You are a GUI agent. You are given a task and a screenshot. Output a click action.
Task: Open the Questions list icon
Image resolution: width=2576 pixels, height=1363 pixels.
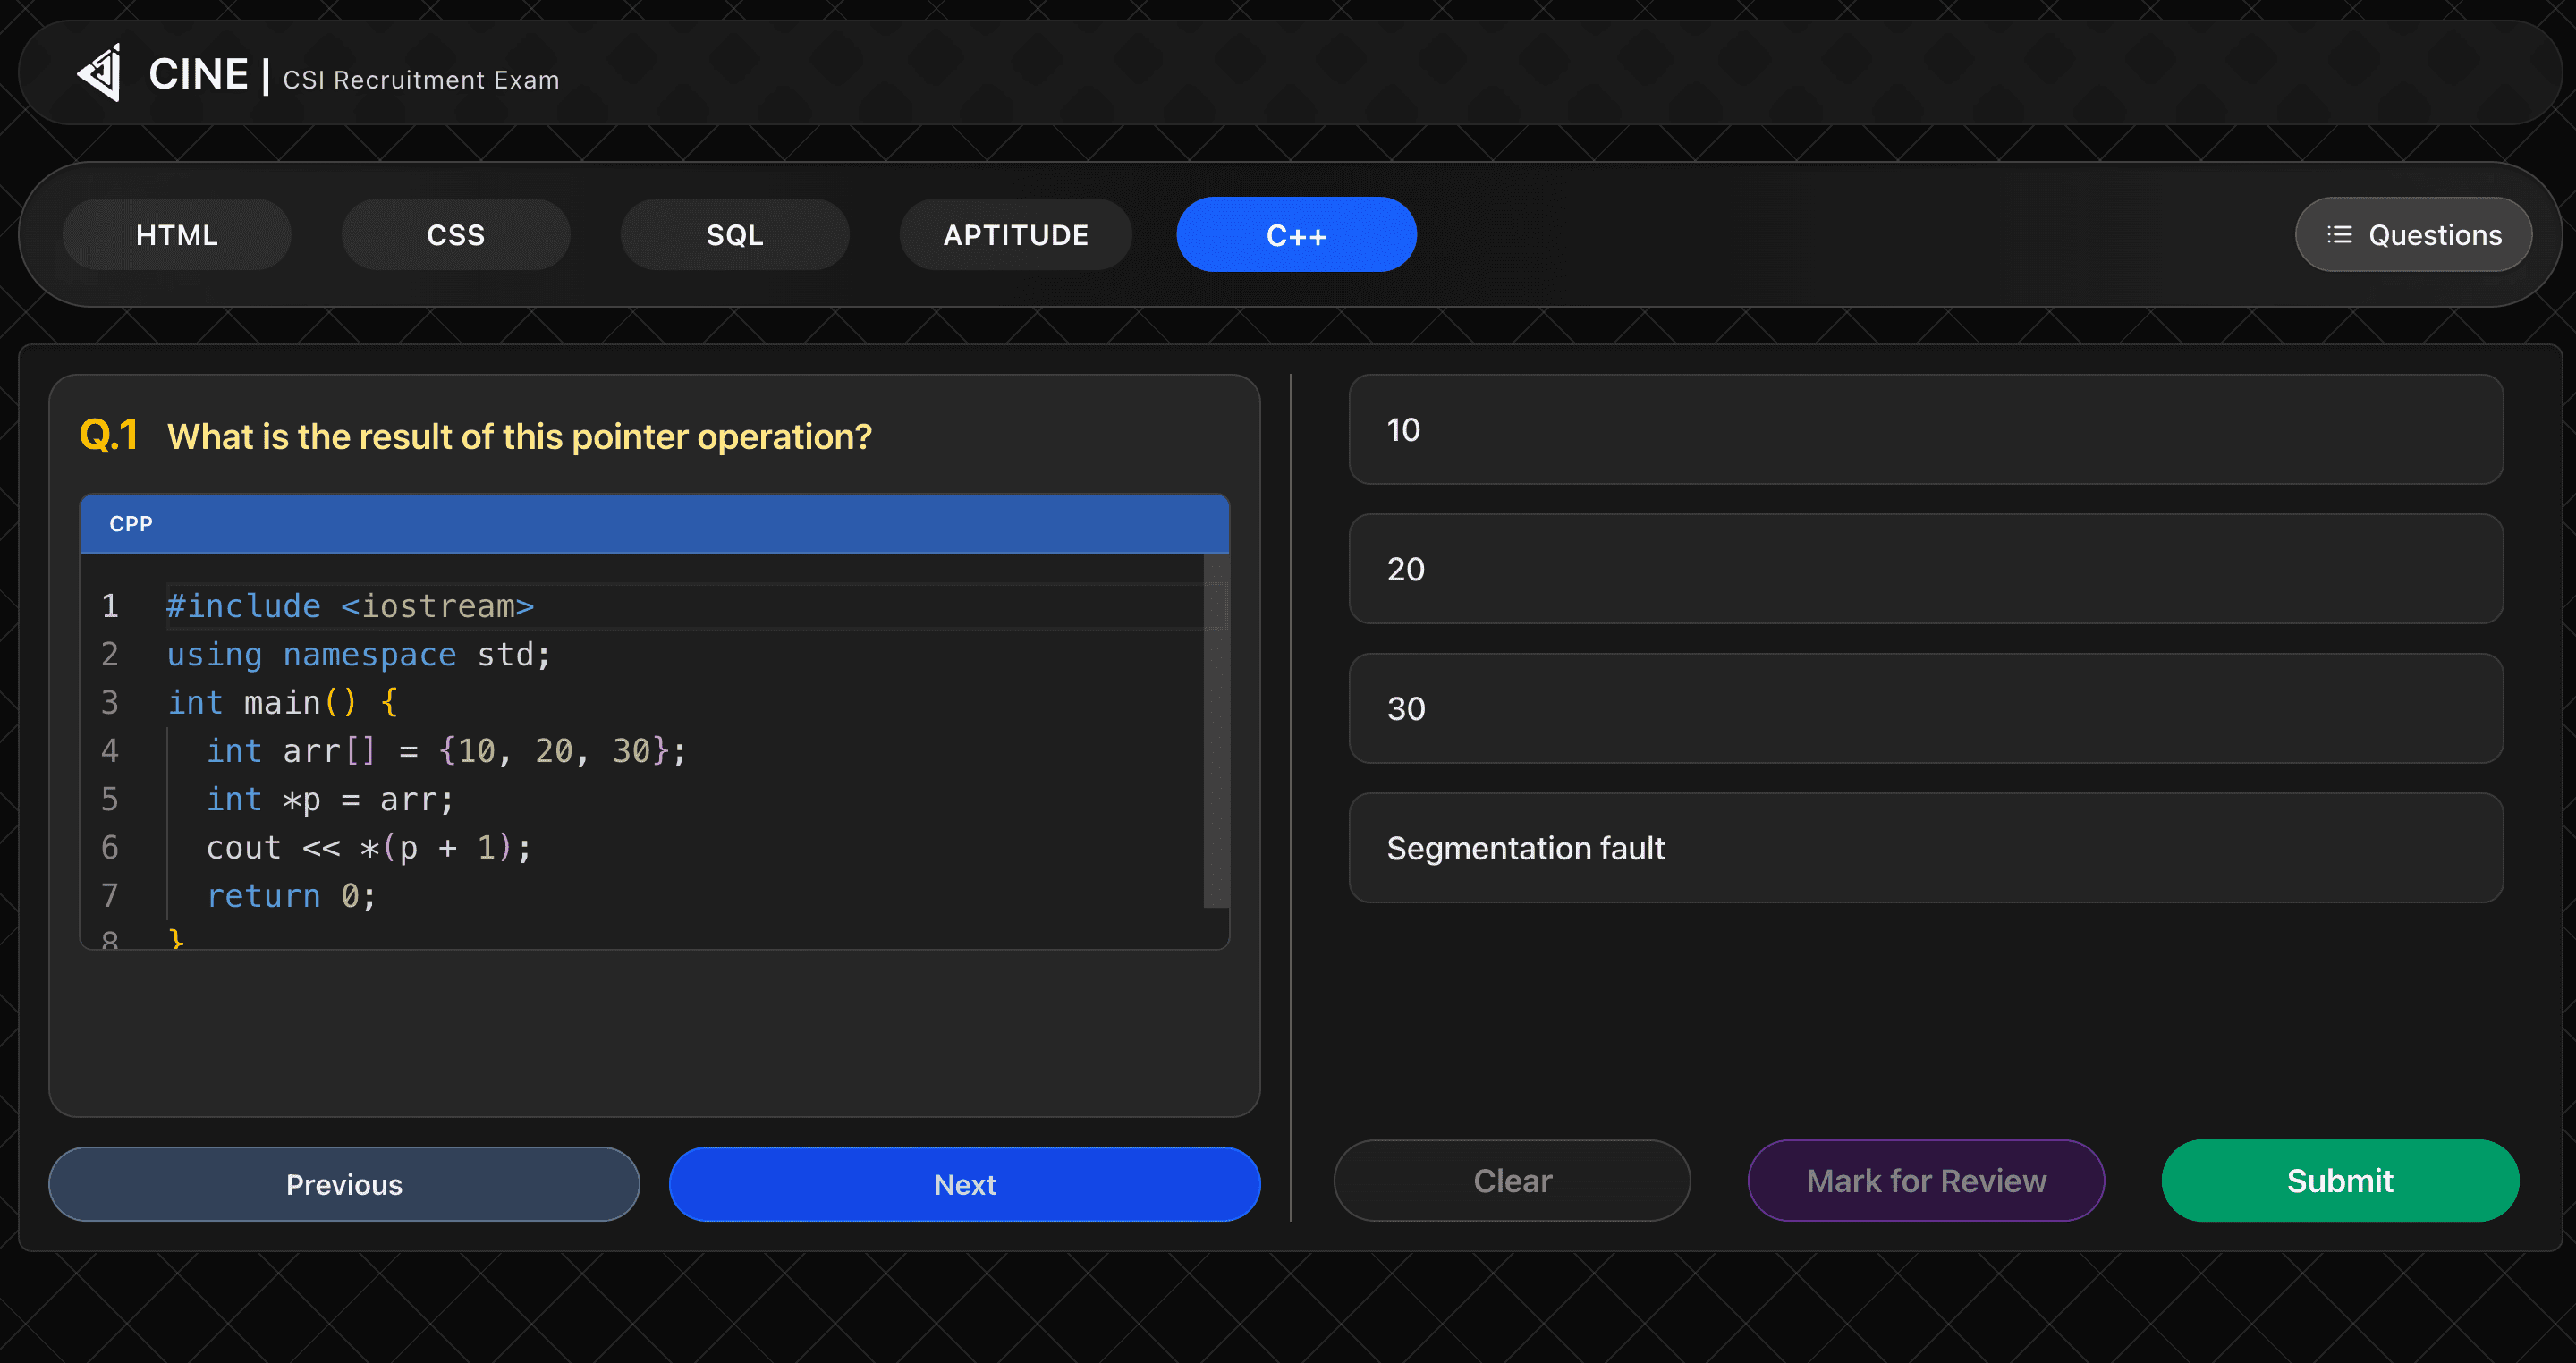(2338, 235)
